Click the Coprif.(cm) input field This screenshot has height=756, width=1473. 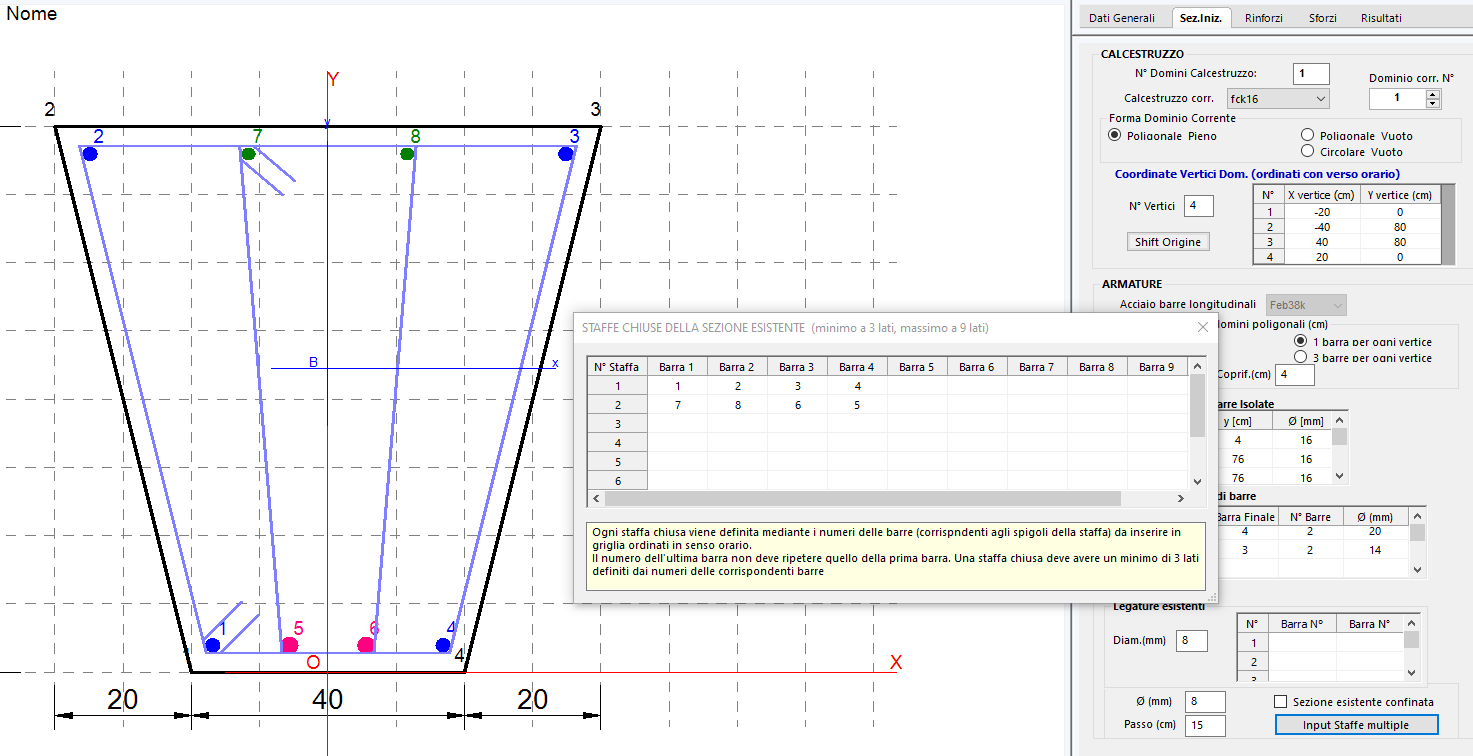(x=1295, y=374)
